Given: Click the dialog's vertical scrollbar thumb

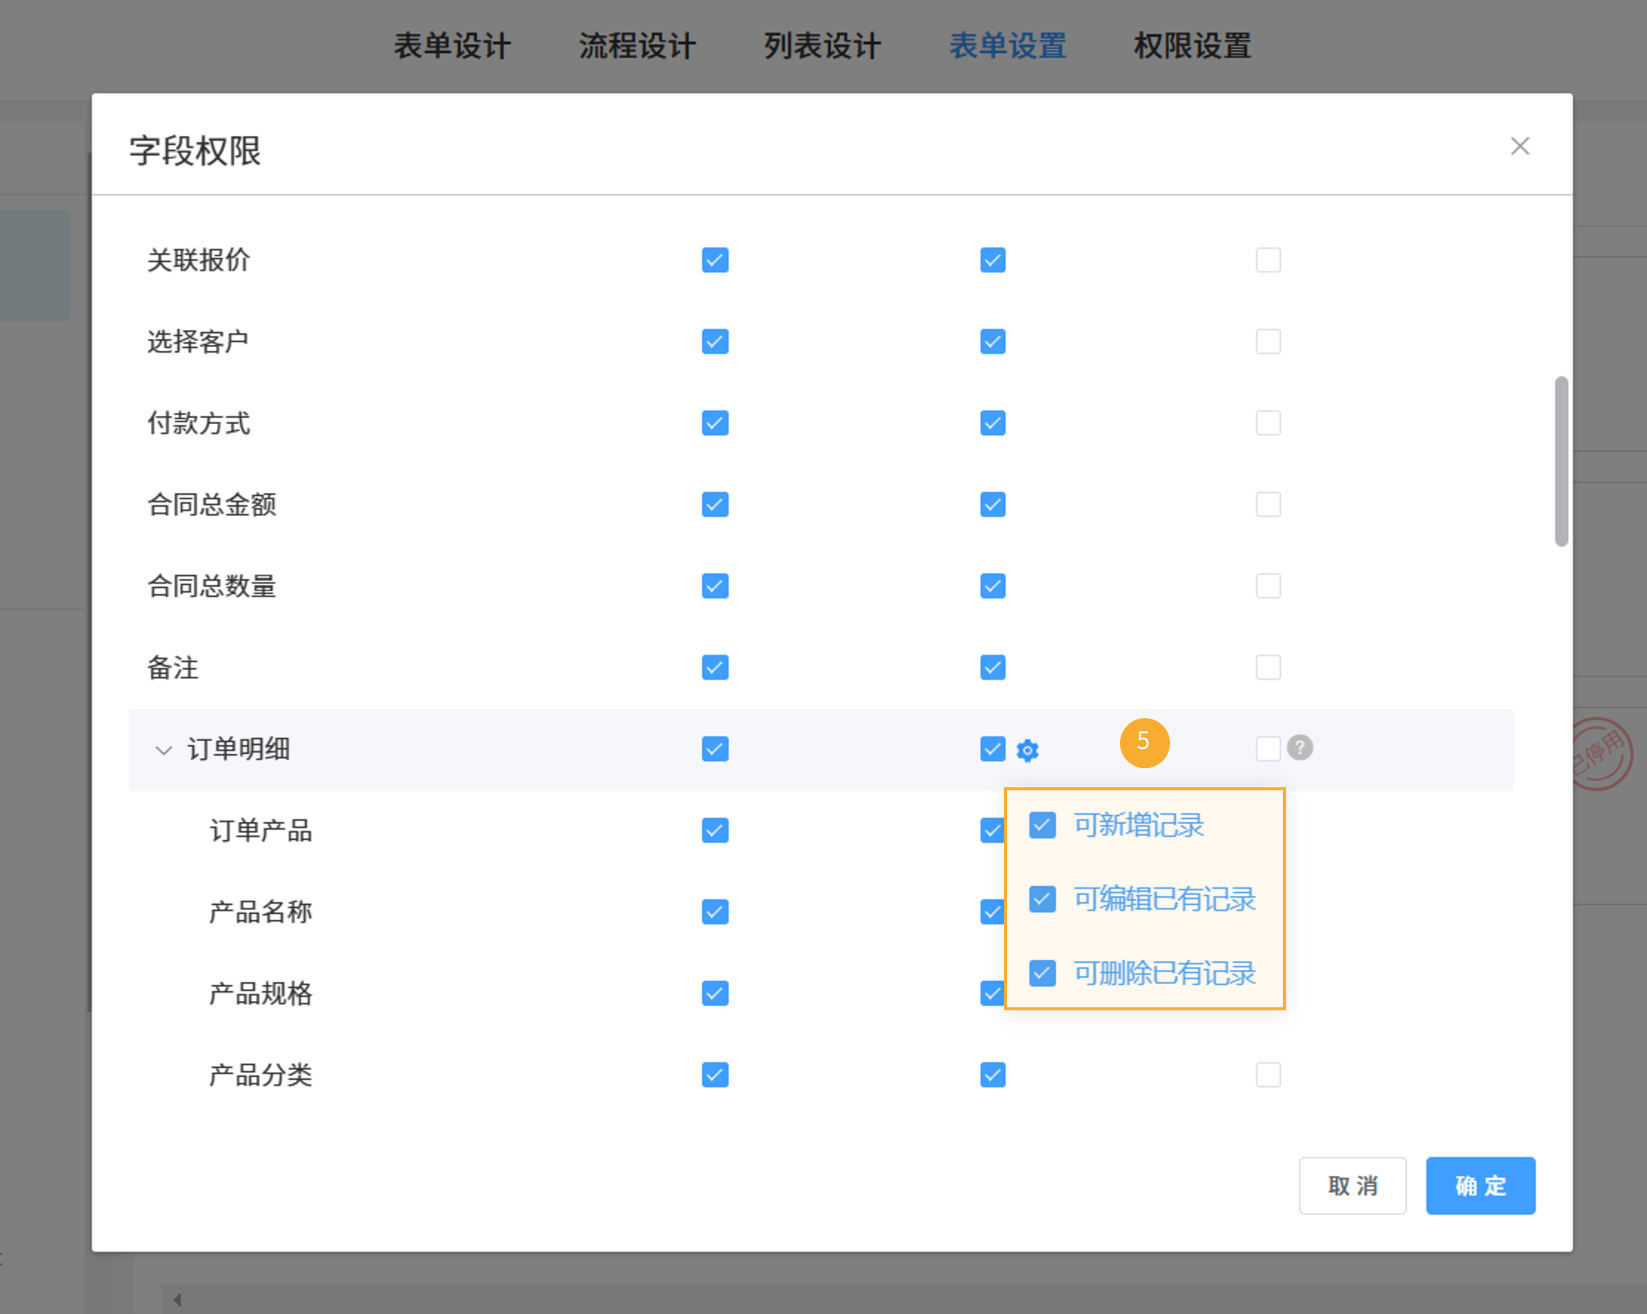Looking at the screenshot, I should (1561, 461).
